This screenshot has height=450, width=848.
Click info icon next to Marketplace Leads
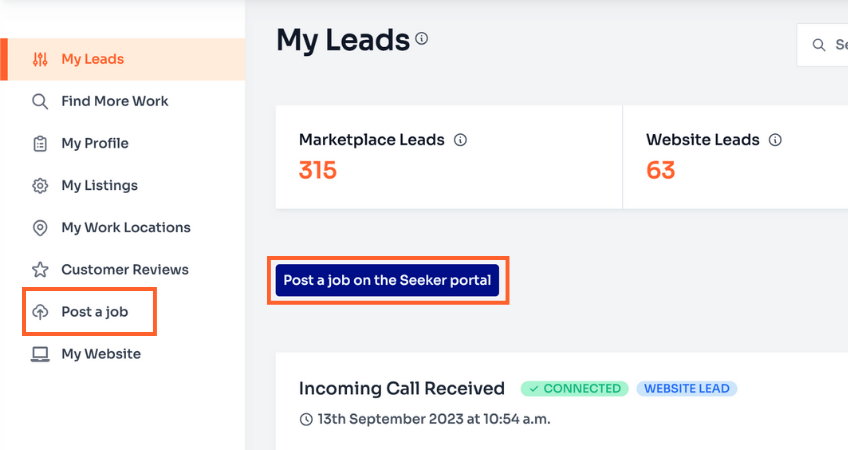point(460,140)
